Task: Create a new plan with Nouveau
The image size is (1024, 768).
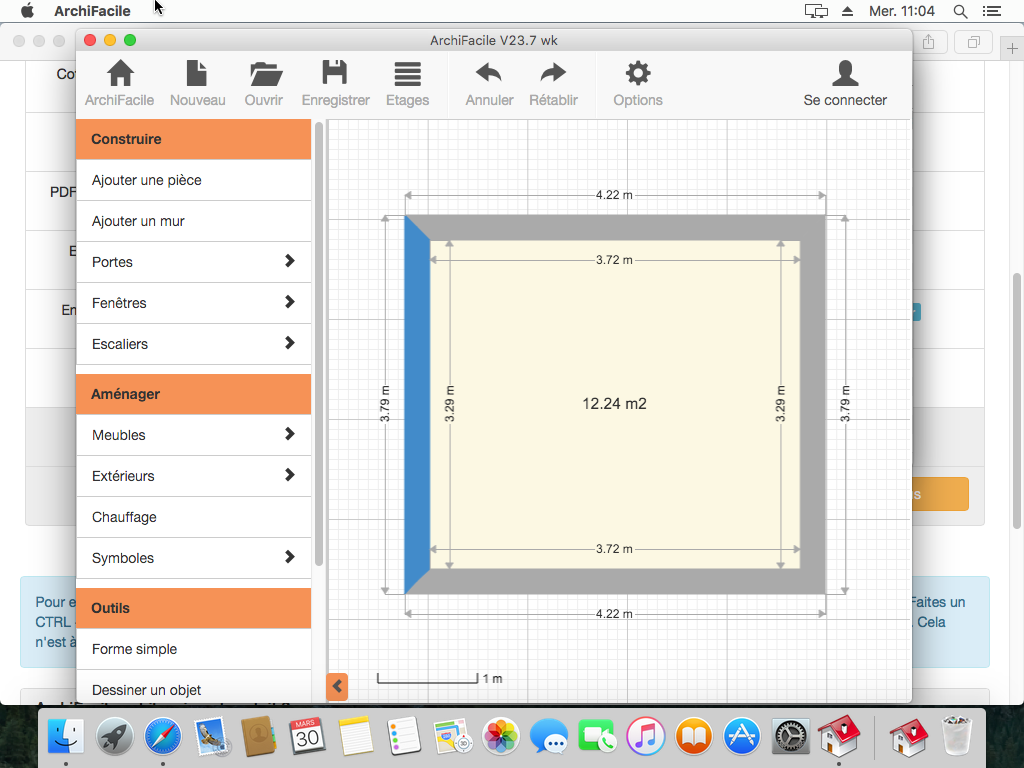Action: pos(197,74)
